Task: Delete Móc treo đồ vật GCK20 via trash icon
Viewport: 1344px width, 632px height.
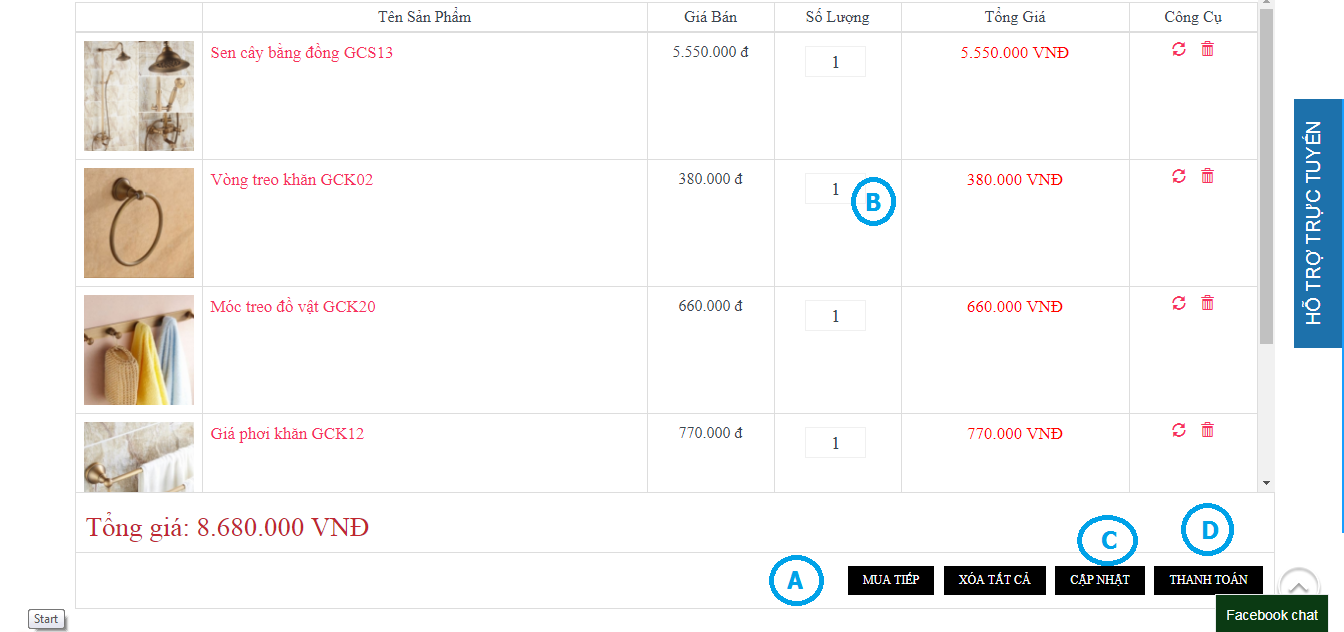Action: click(1207, 303)
